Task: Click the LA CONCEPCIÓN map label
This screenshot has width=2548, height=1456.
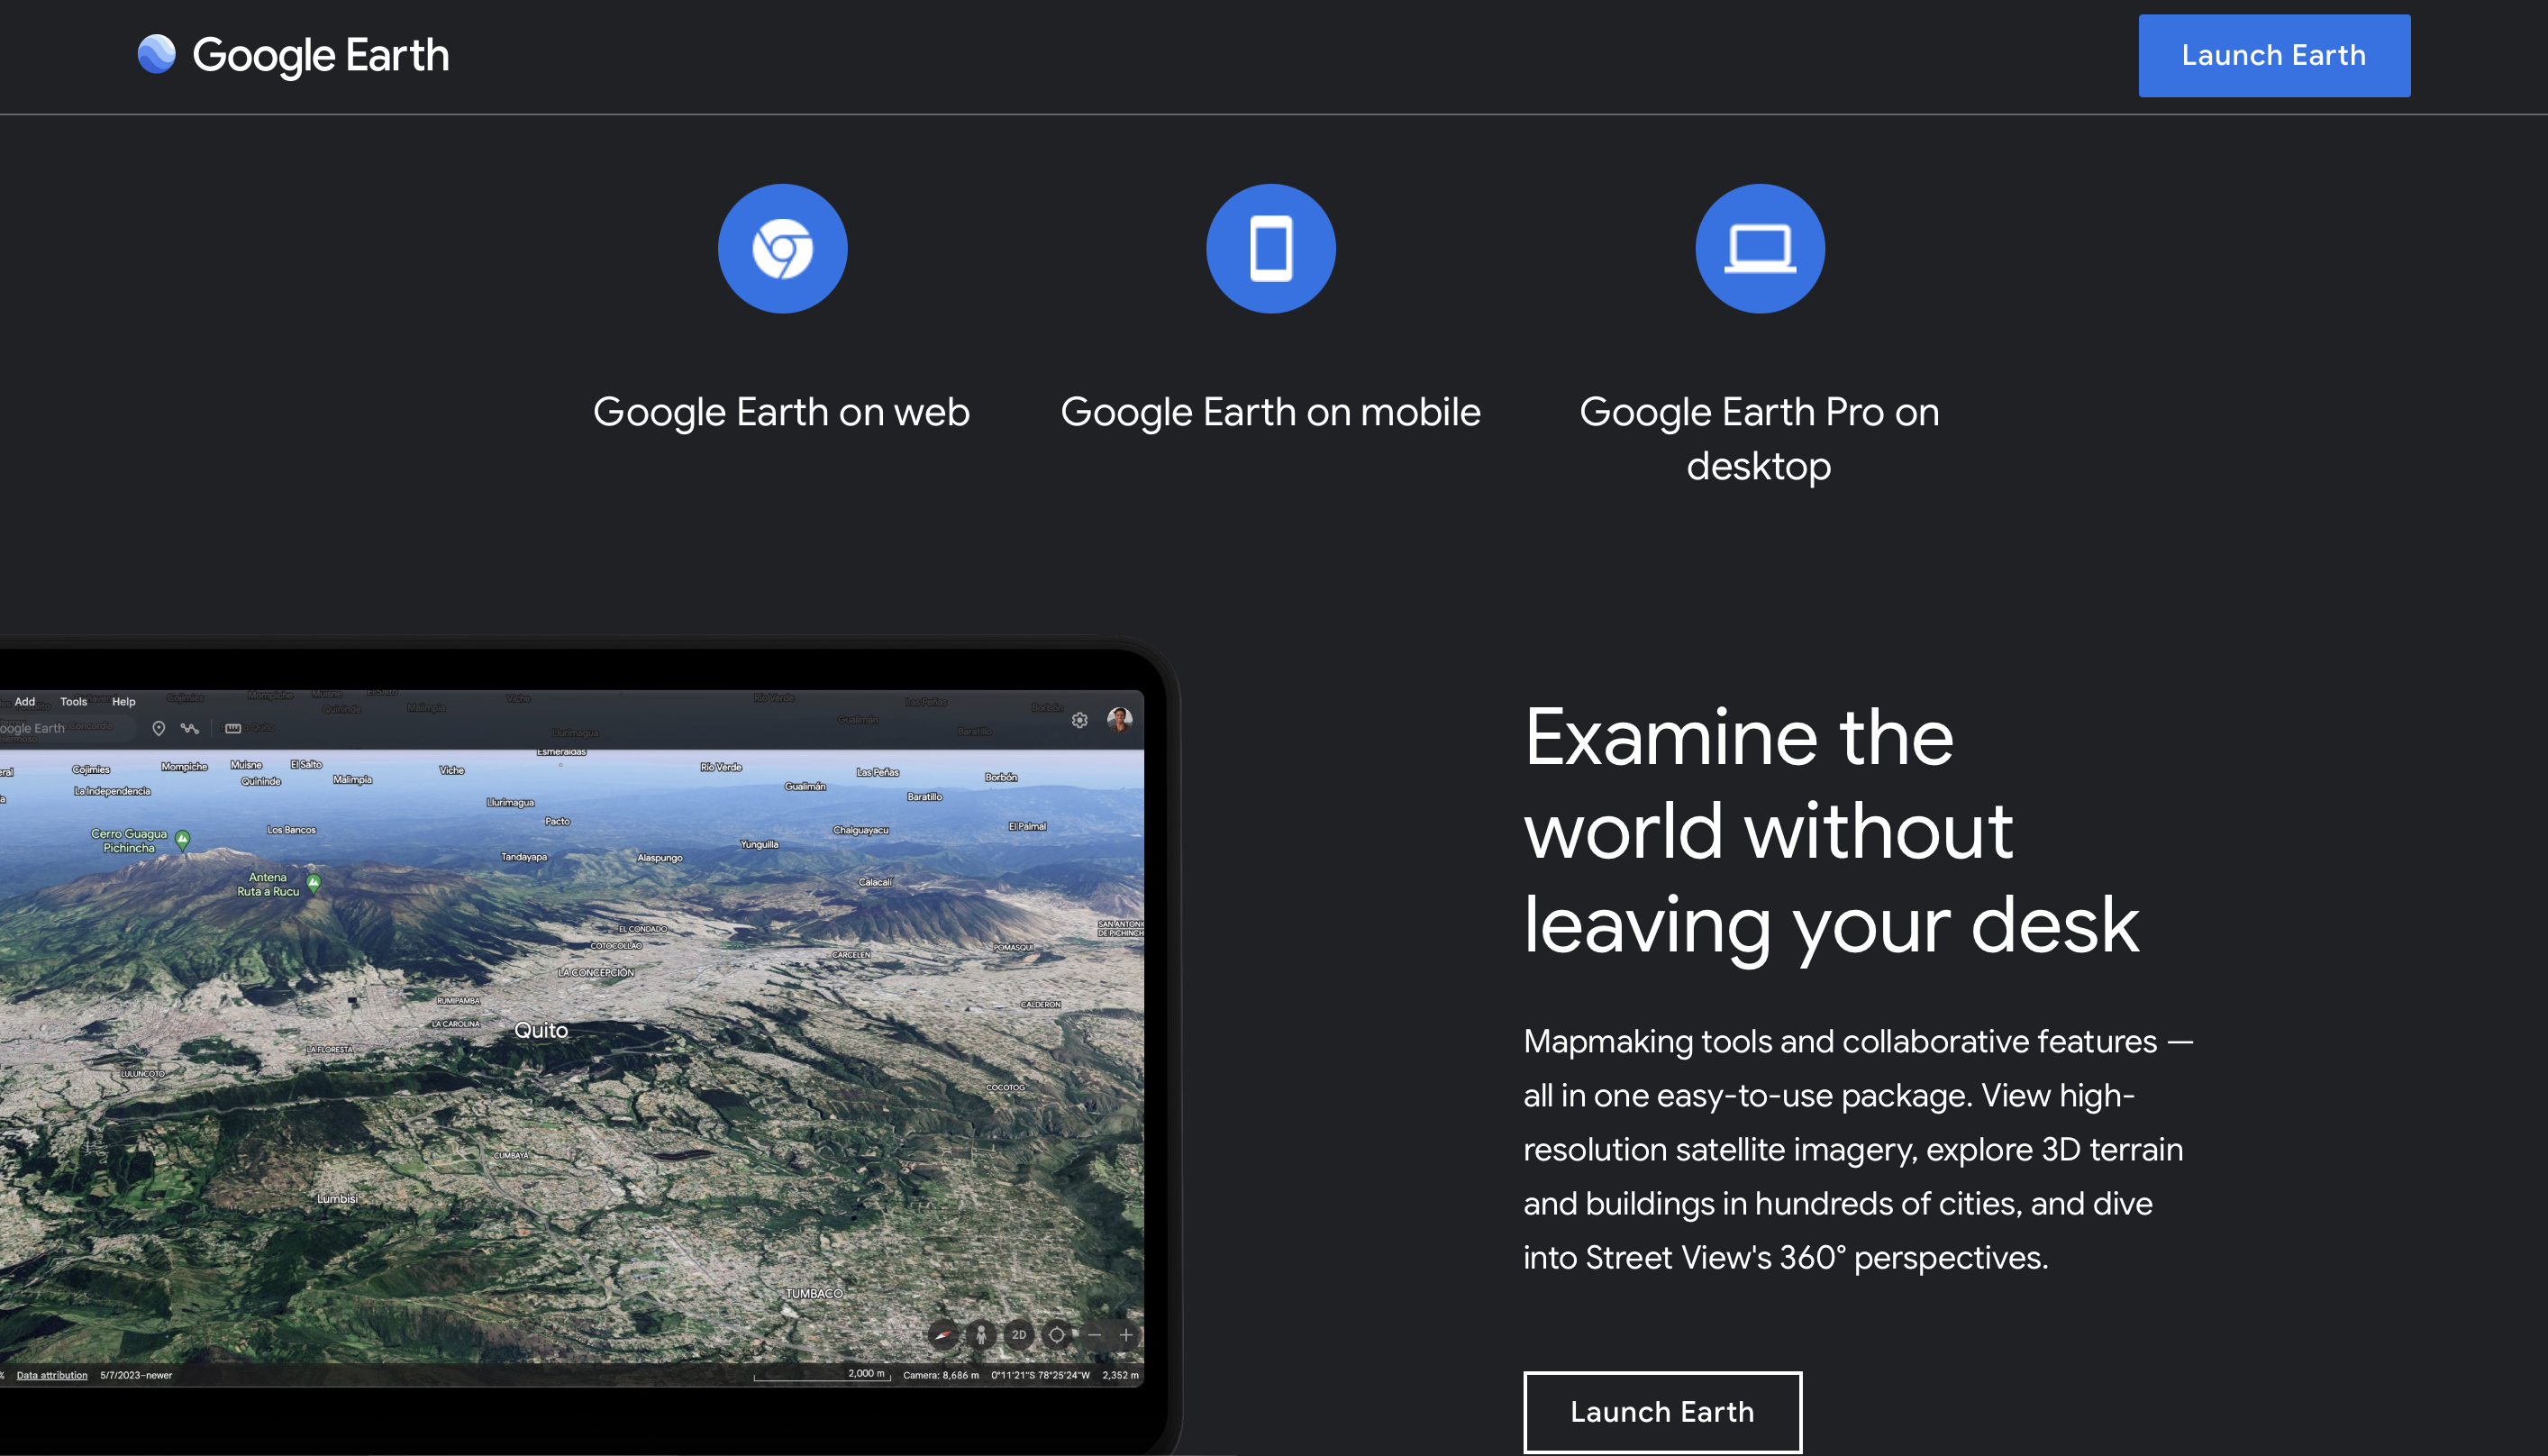Action: tap(596, 972)
